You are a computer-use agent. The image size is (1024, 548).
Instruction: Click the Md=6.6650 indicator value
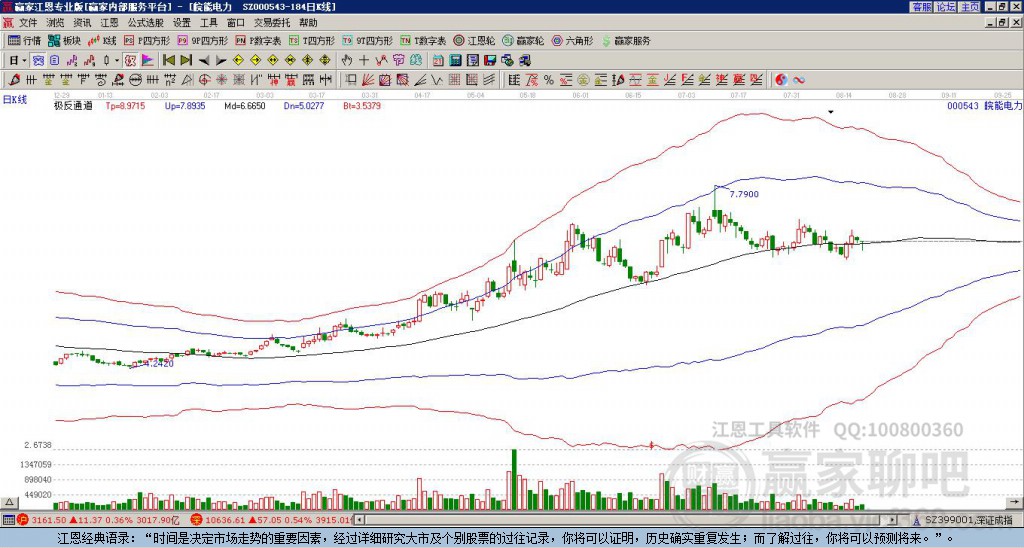pyautogui.click(x=245, y=105)
